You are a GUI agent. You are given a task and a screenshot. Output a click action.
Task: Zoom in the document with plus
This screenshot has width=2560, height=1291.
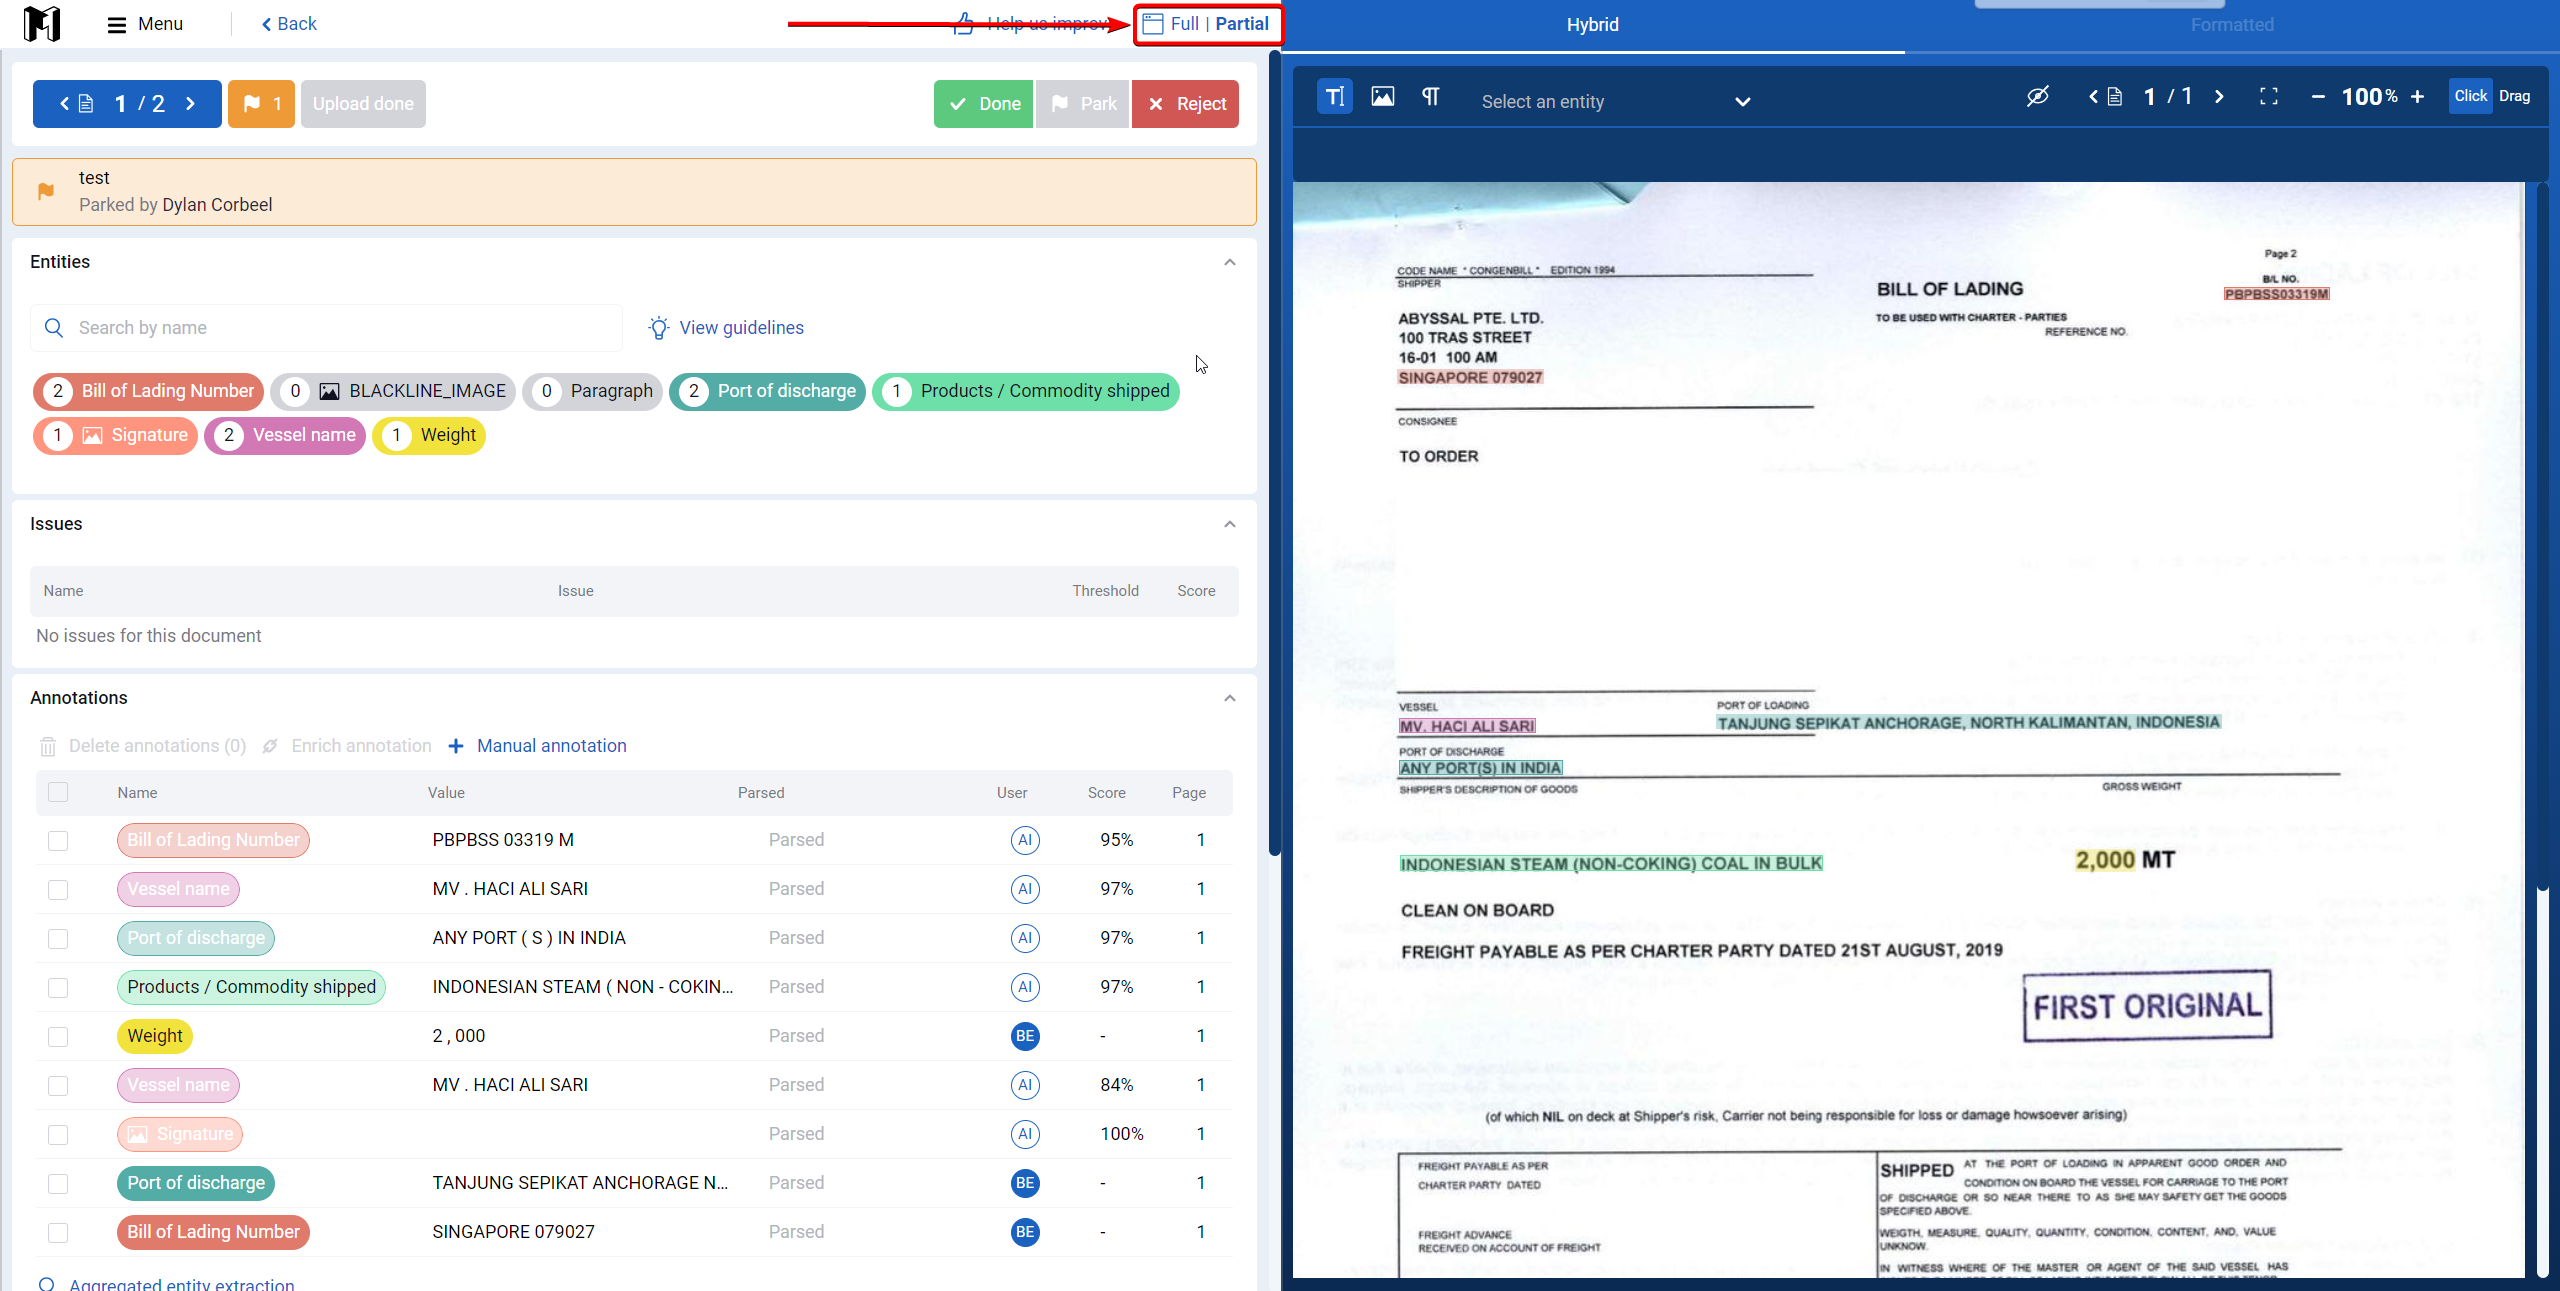[x=2417, y=97]
